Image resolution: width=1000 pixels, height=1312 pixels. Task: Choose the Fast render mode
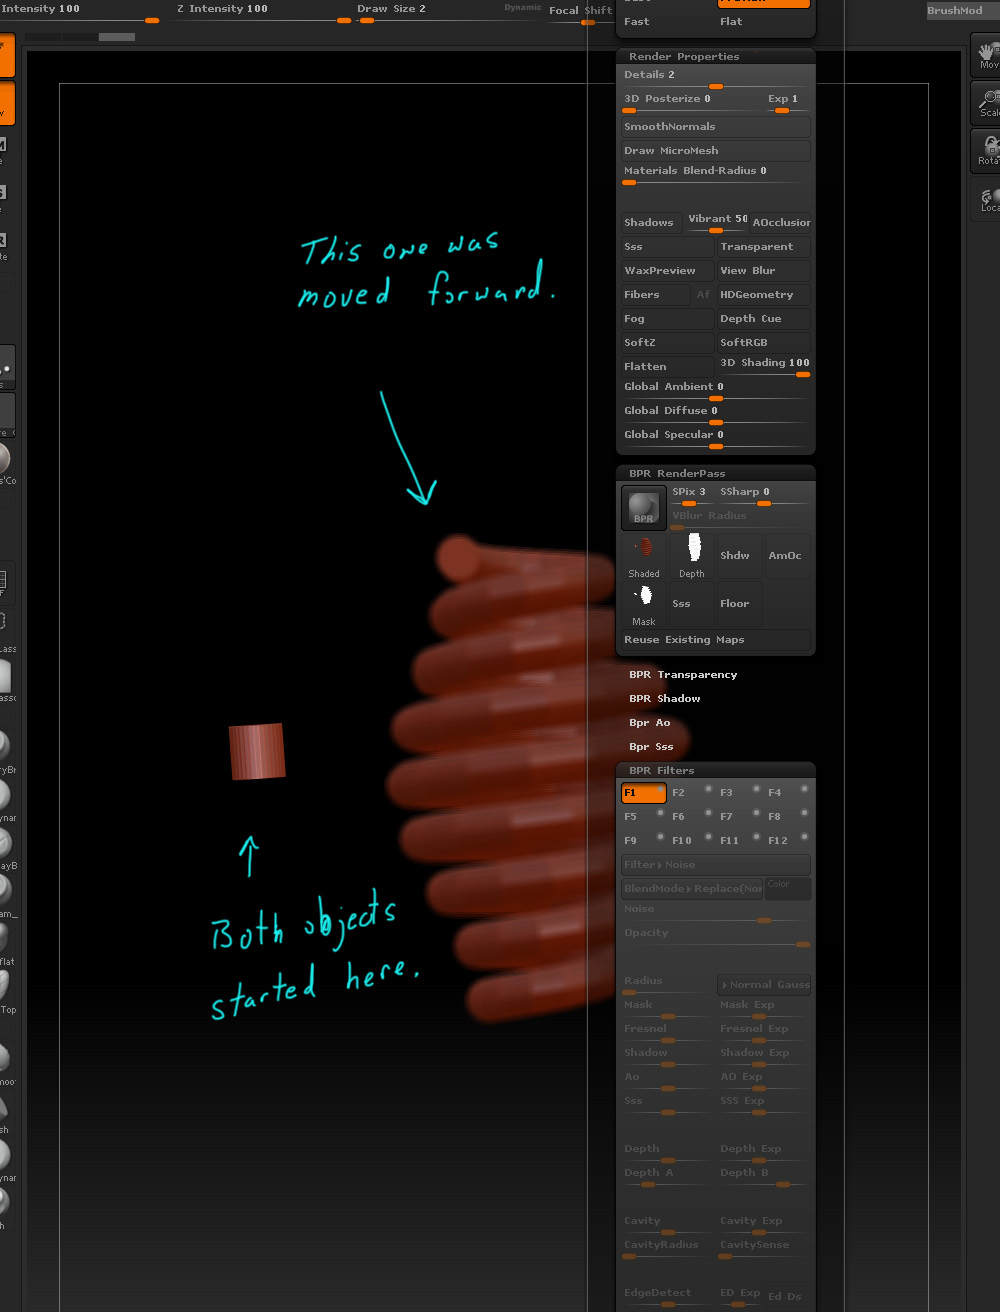coord(668,22)
